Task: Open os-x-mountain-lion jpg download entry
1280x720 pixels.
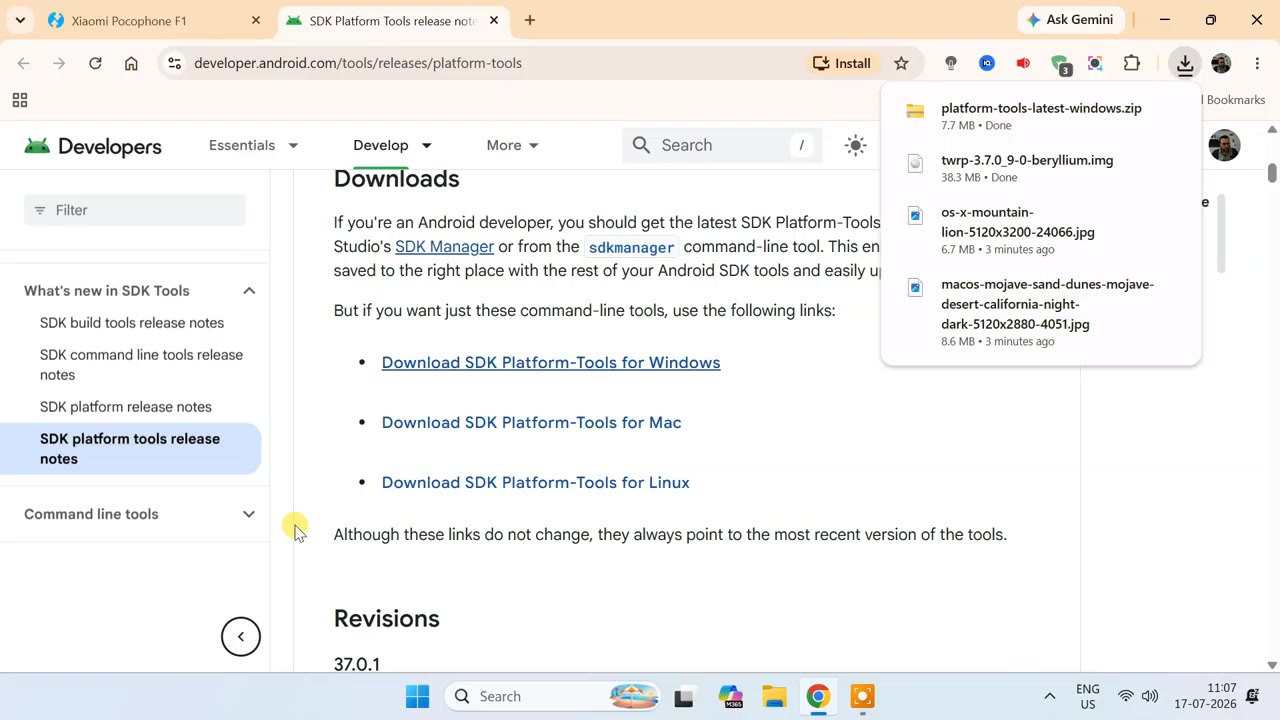Action: 1040,230
